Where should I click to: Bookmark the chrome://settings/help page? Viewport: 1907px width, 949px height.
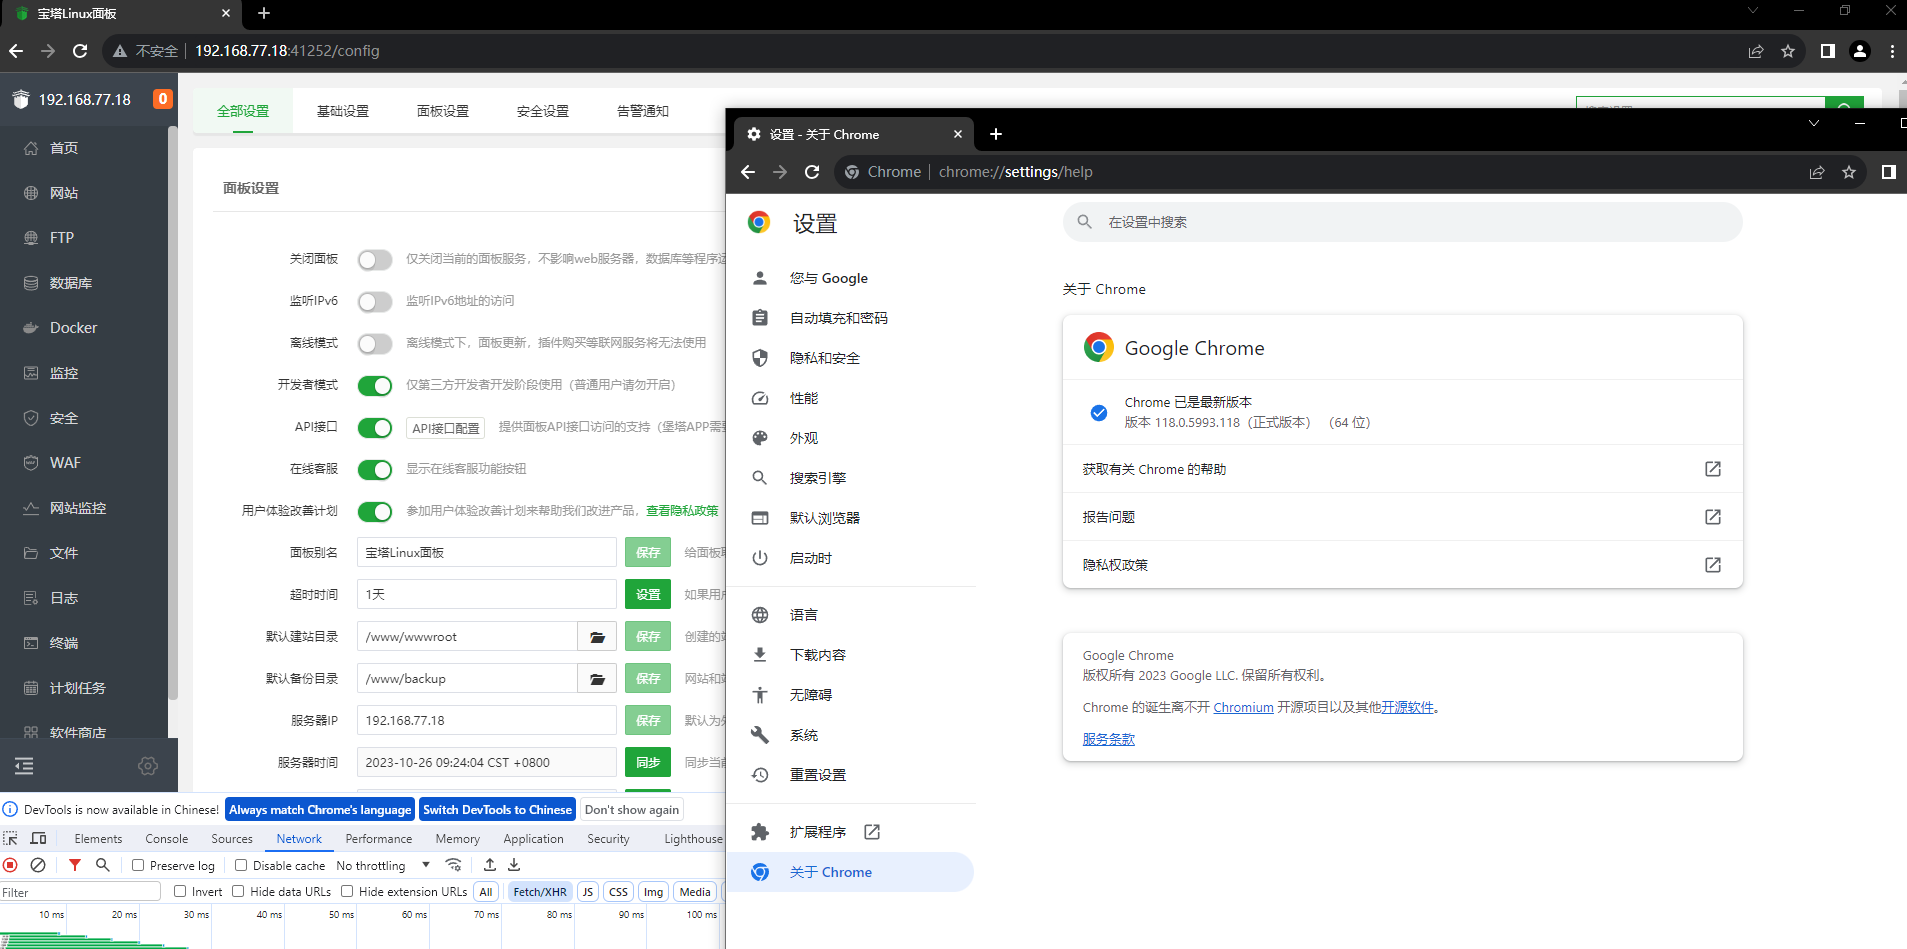pyautogui.click(x=1849, y=172)
